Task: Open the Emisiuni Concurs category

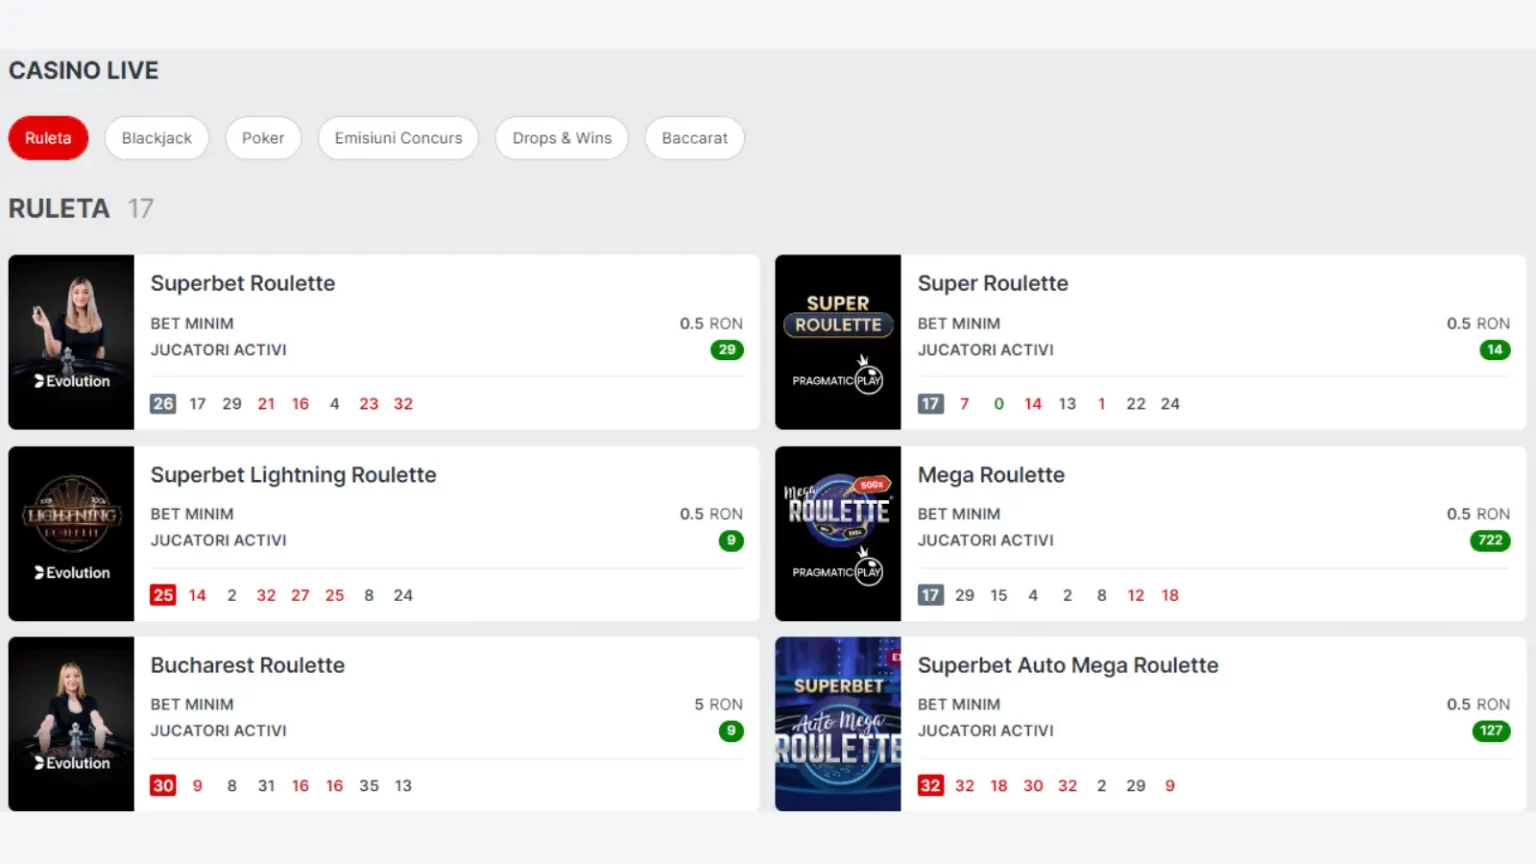Action: tap(398, 138)
